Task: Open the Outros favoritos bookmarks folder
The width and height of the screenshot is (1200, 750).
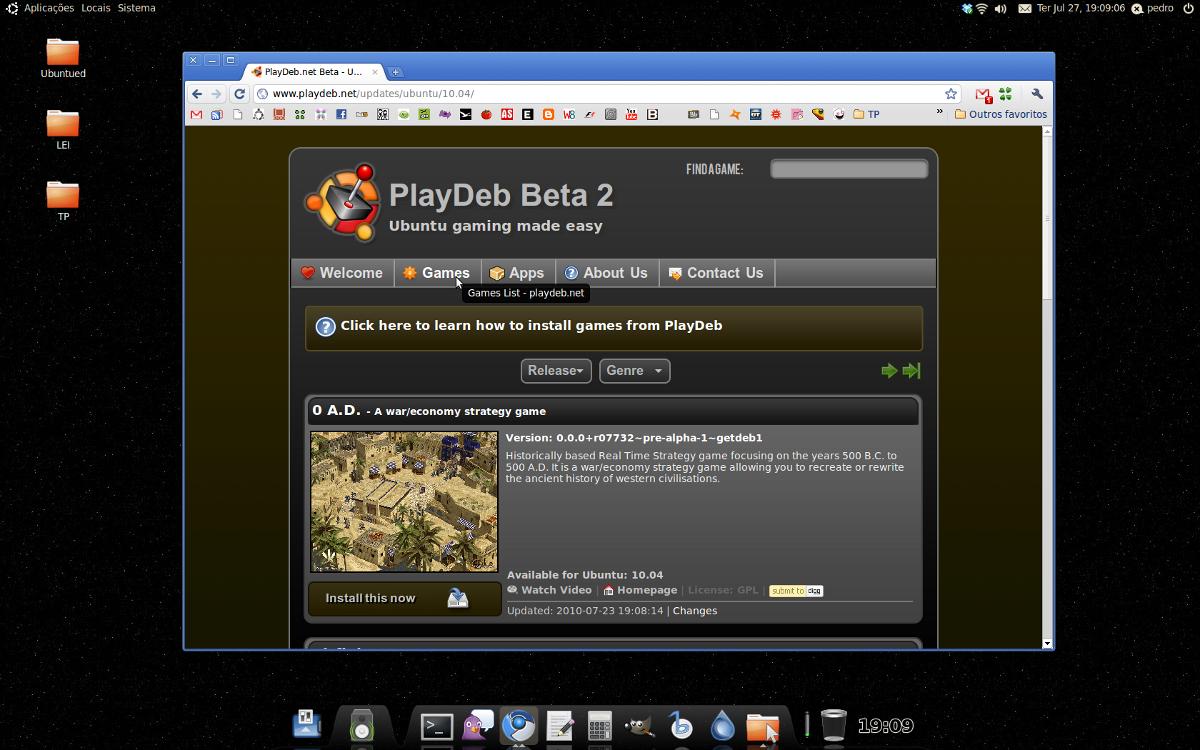Action: click(1000, 115)
